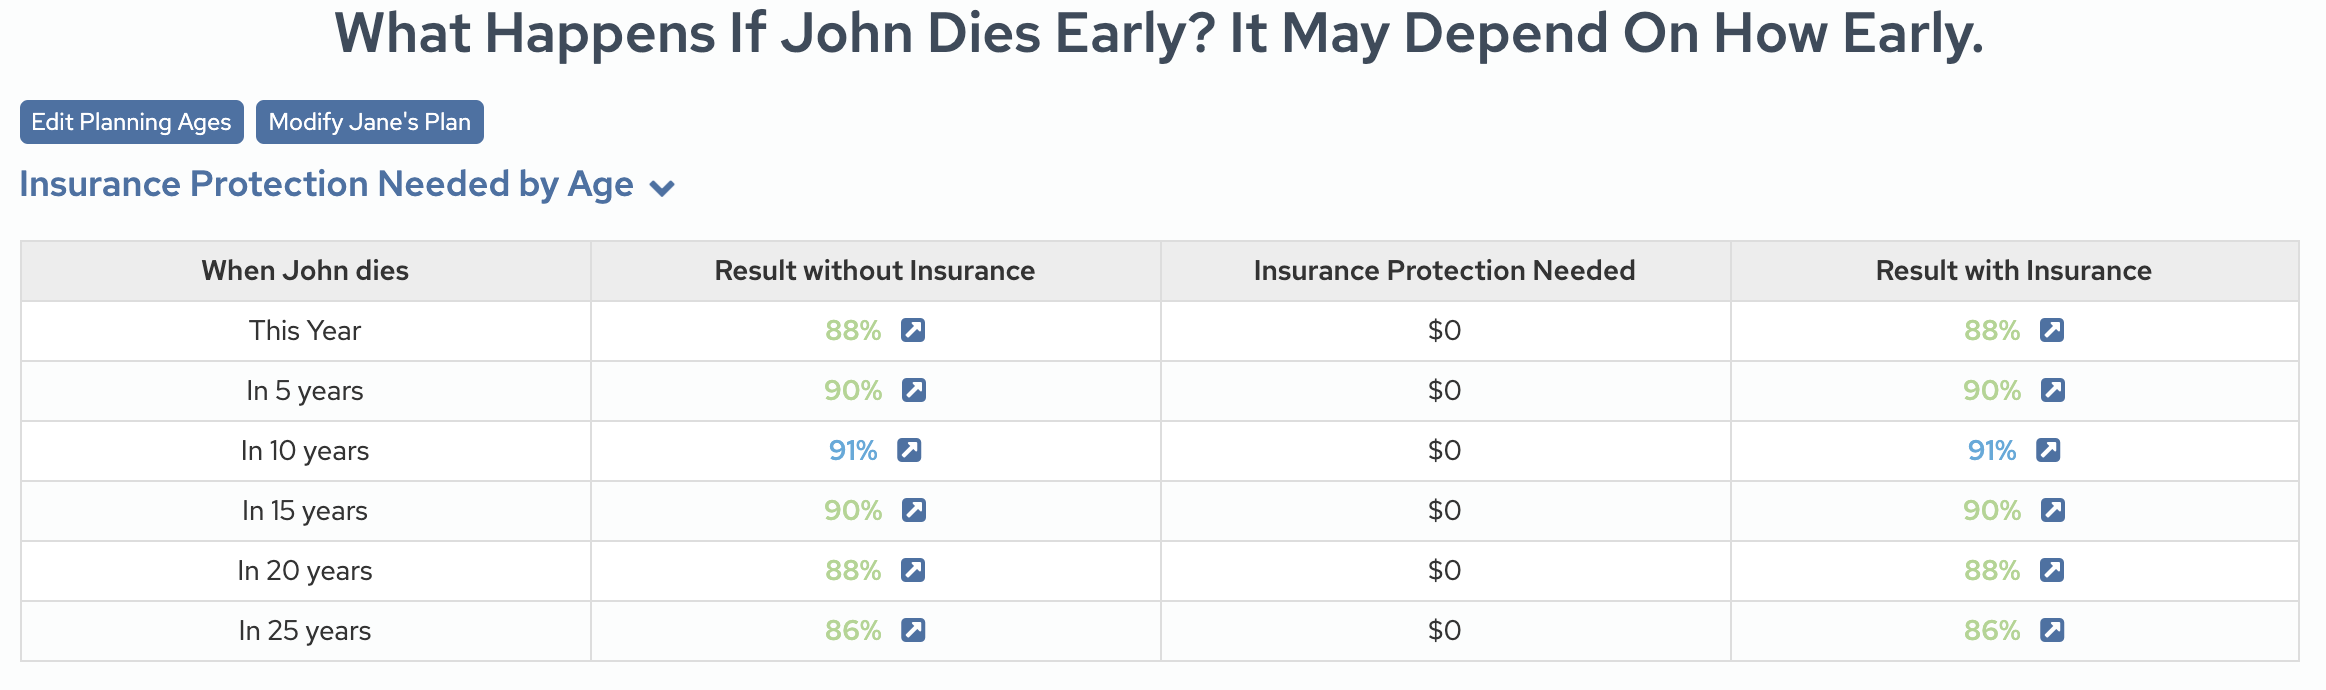Open This Year result with insurance details
The height and width of the screenshot is (690, 2326).
click(2051, 330)
